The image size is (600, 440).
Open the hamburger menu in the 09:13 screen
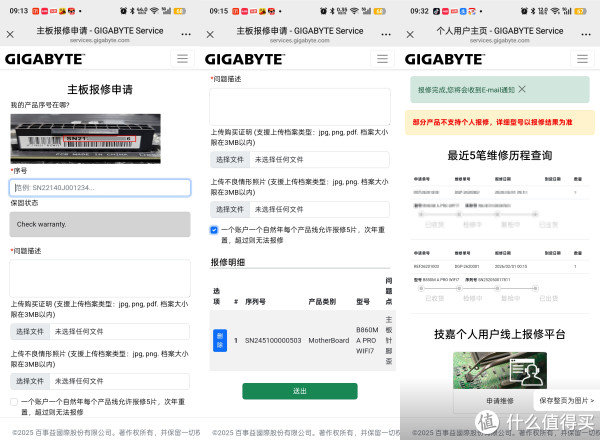pyautogui.click(x=182, y=59)
